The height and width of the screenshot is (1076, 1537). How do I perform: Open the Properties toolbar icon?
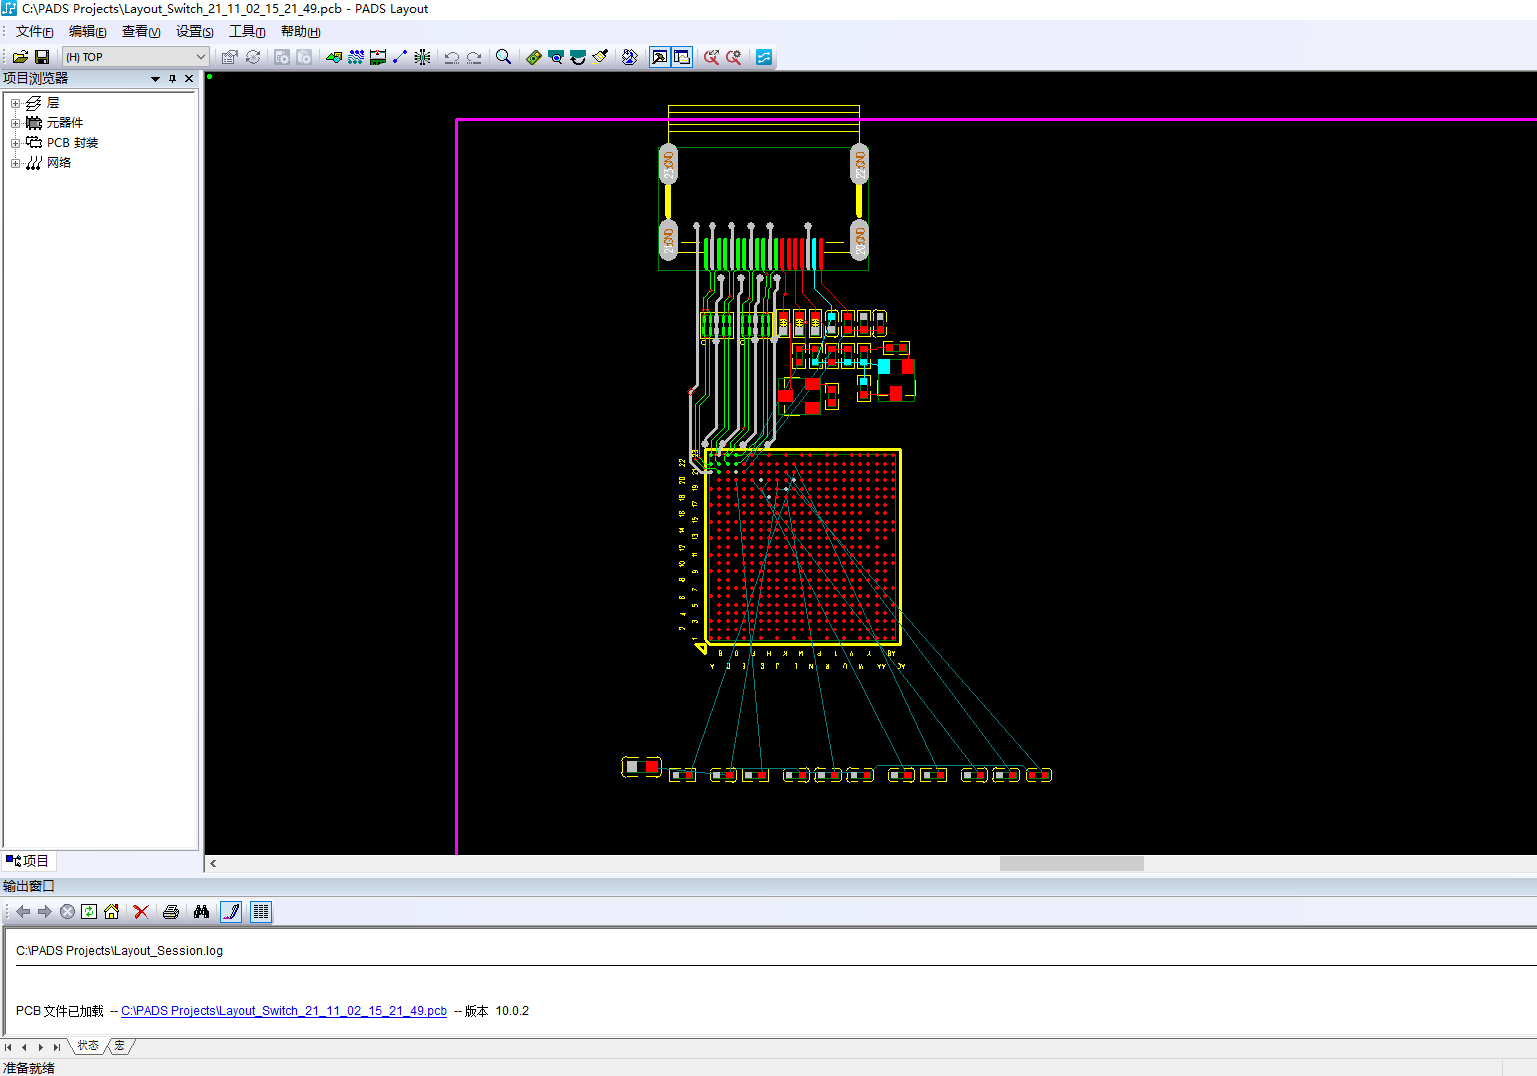(229, 57)
